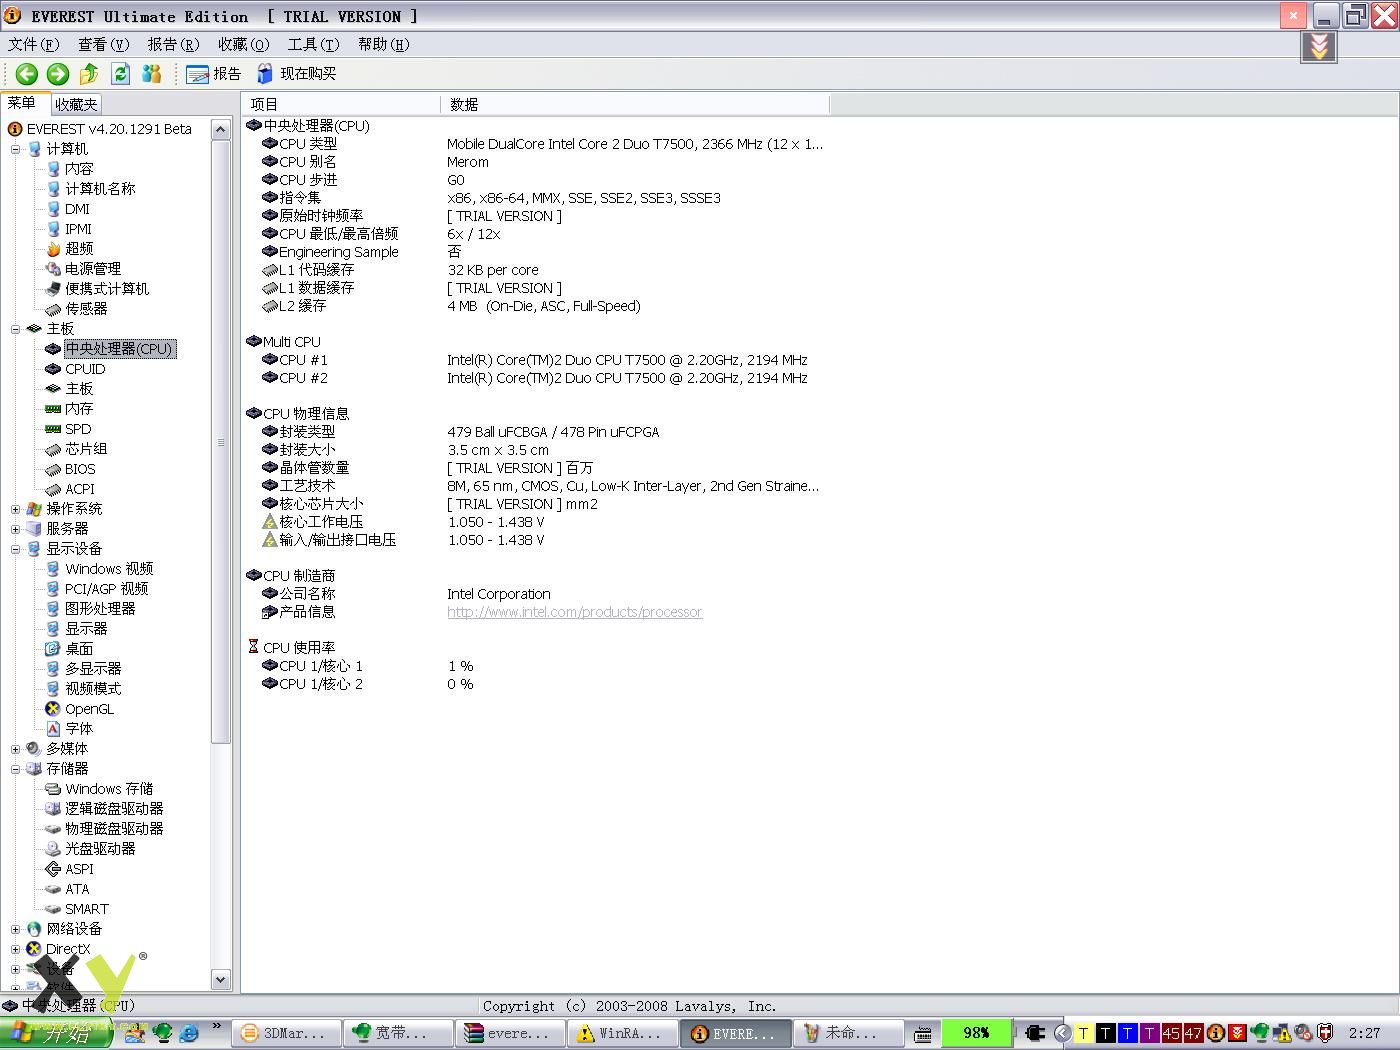Click the people icon in the toolbar
1400x1050 pixels.
pyautogui.click(x=151, y=73)
